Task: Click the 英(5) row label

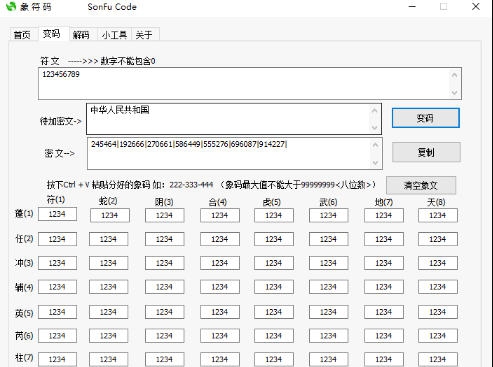Action: [24, 313]
